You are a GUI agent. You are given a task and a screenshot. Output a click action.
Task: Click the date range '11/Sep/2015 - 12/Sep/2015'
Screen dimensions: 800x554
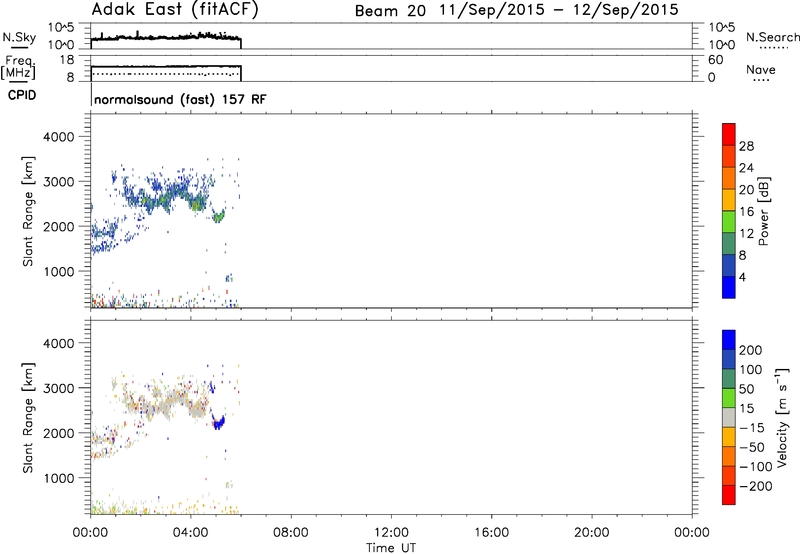(560, 10)
